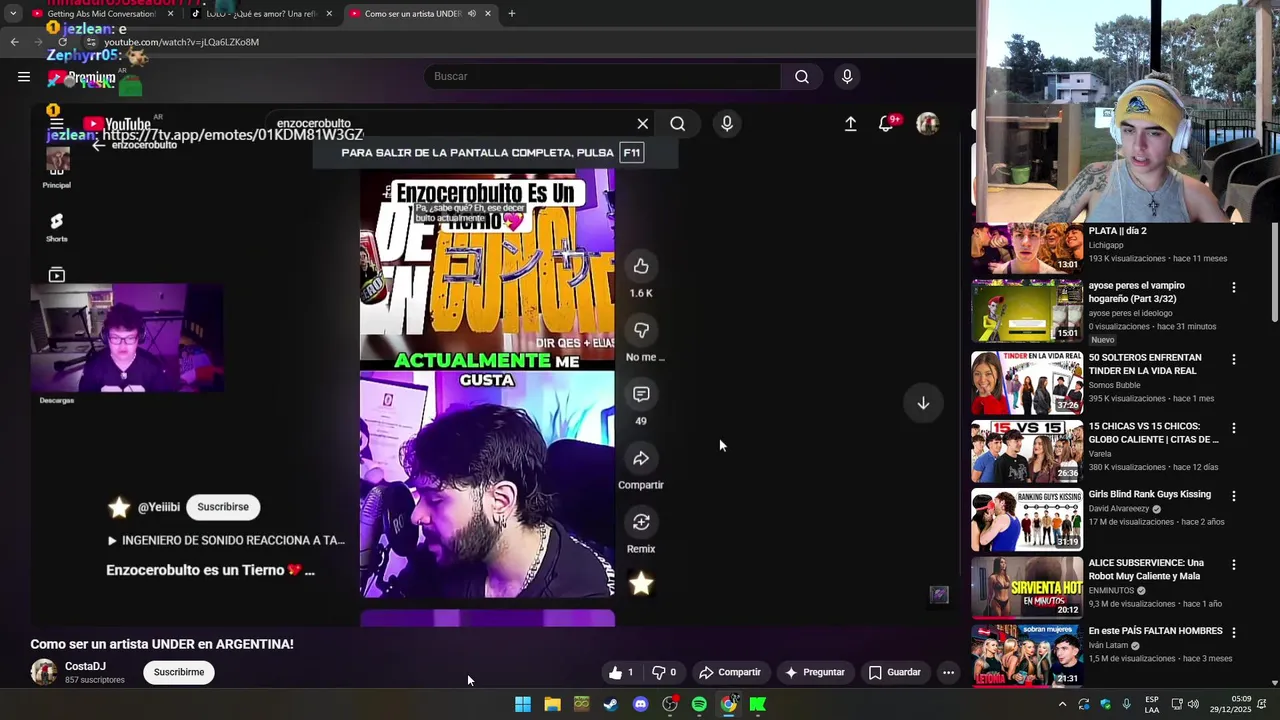Open the INGENIERO DE SONIDO REACCIONA link
Viewport: 1280px width, 720px height.
click(226, 540)
